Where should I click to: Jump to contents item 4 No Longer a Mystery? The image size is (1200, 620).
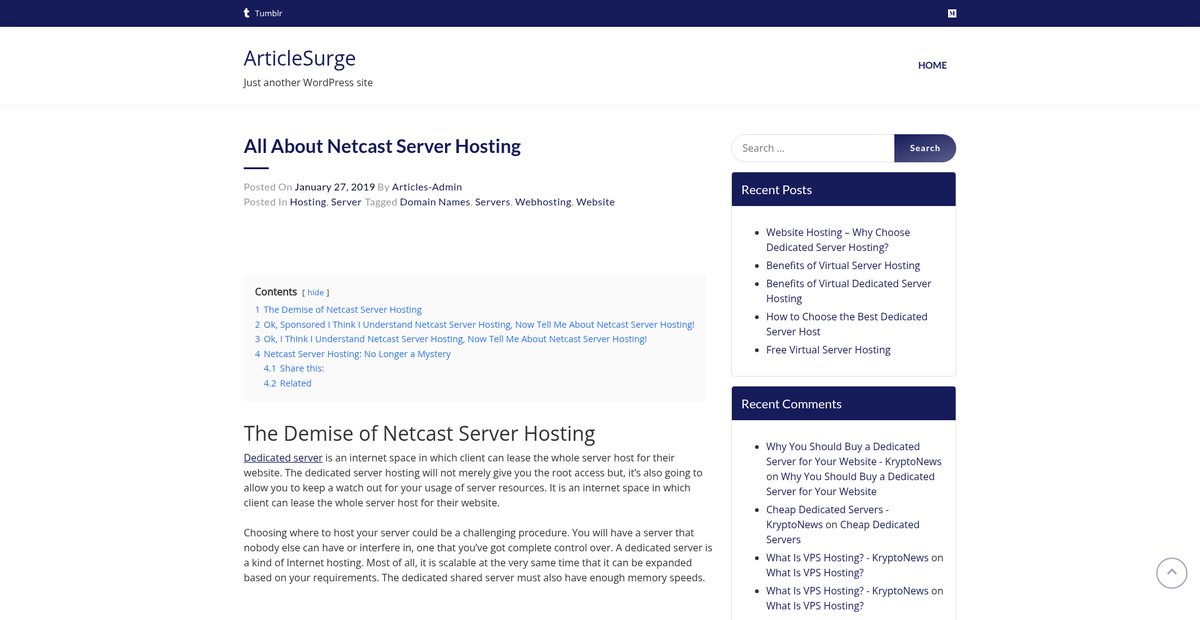pos(353,354)
